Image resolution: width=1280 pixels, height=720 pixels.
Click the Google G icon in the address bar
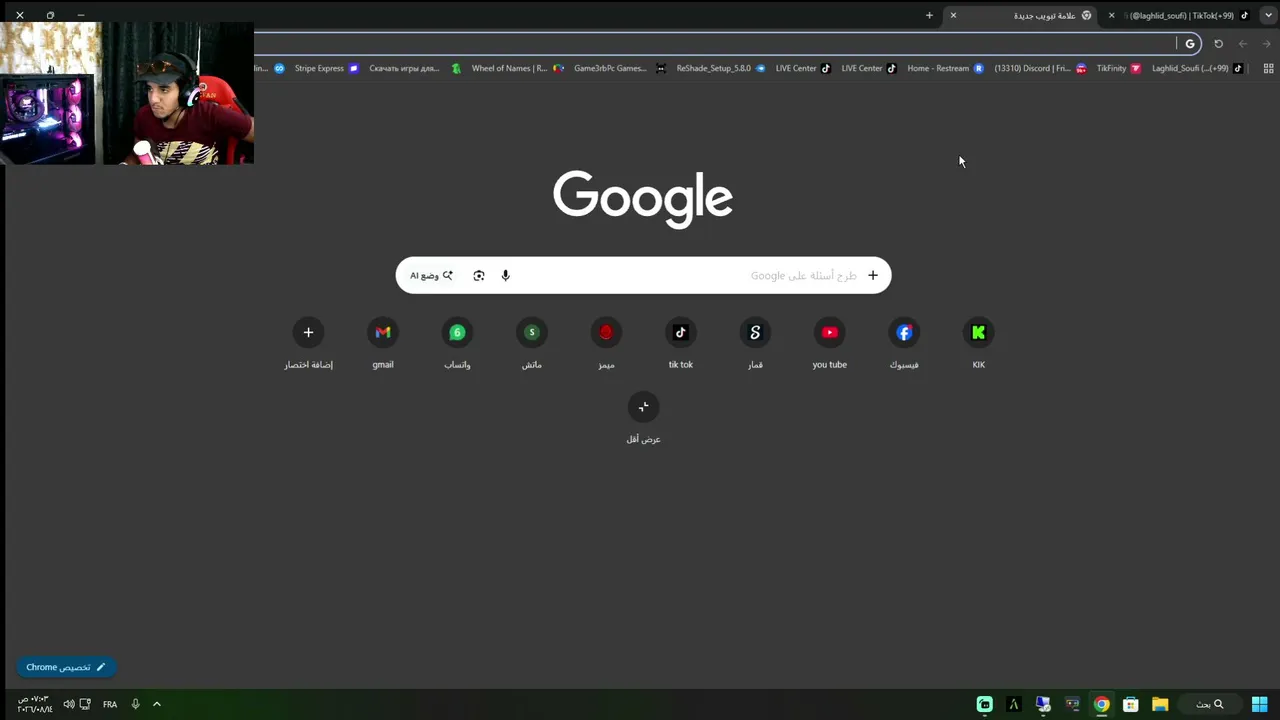[x=1189, y=43]
